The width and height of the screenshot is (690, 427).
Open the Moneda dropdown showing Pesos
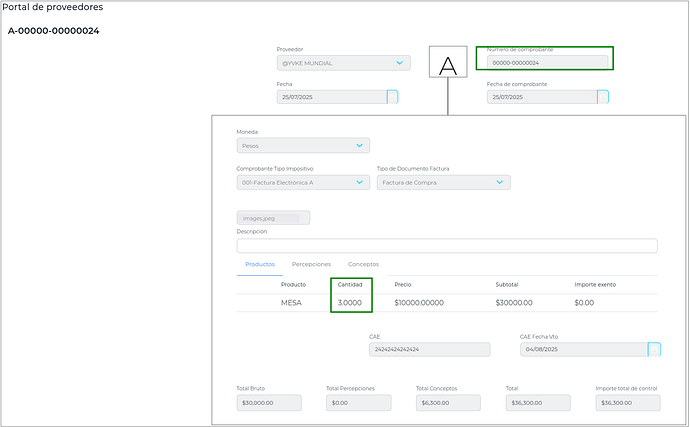click(360, 146)
